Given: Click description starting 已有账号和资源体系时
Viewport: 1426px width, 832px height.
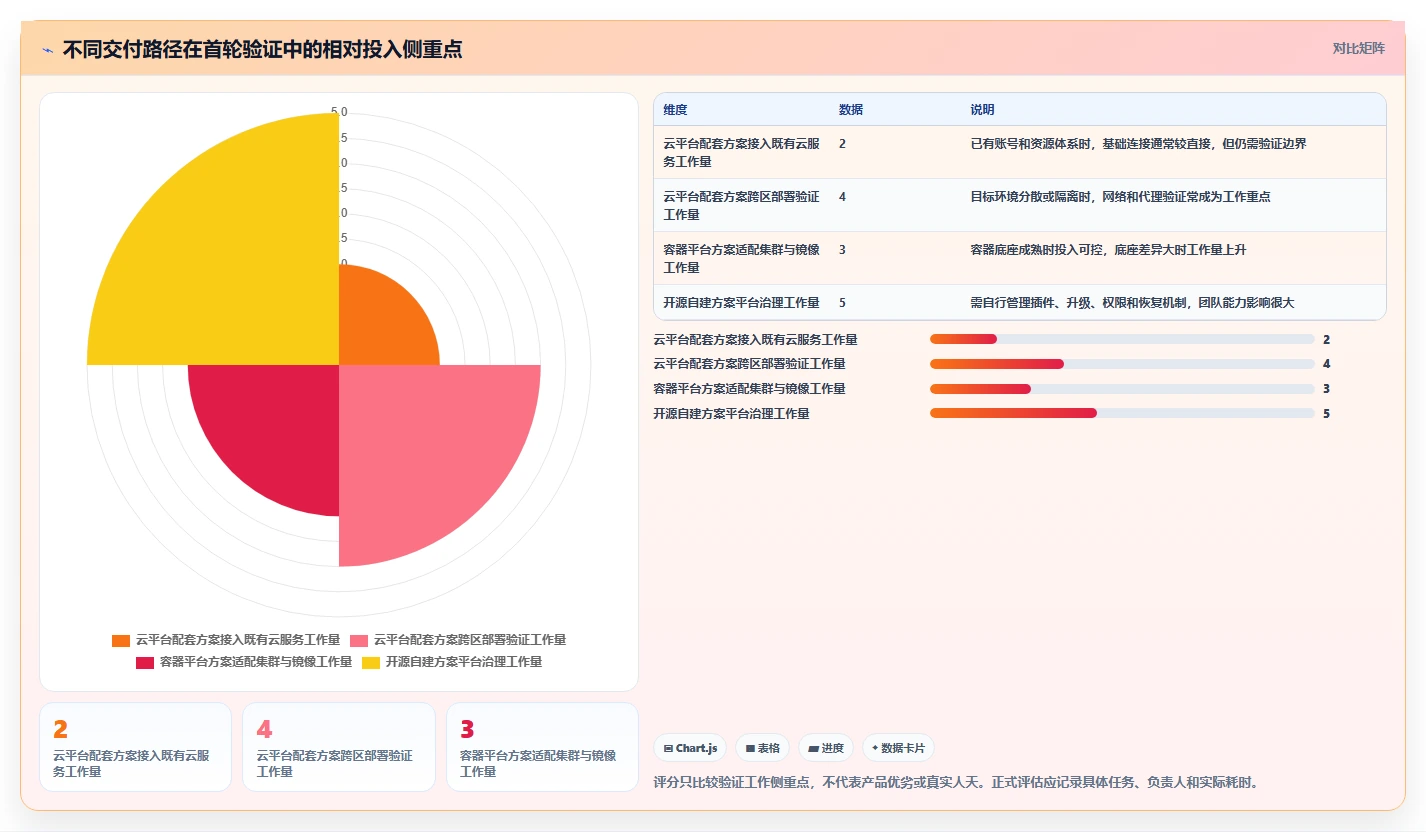Looking at the screenshot, I should pyautogui.click(x=1138, y=144).
